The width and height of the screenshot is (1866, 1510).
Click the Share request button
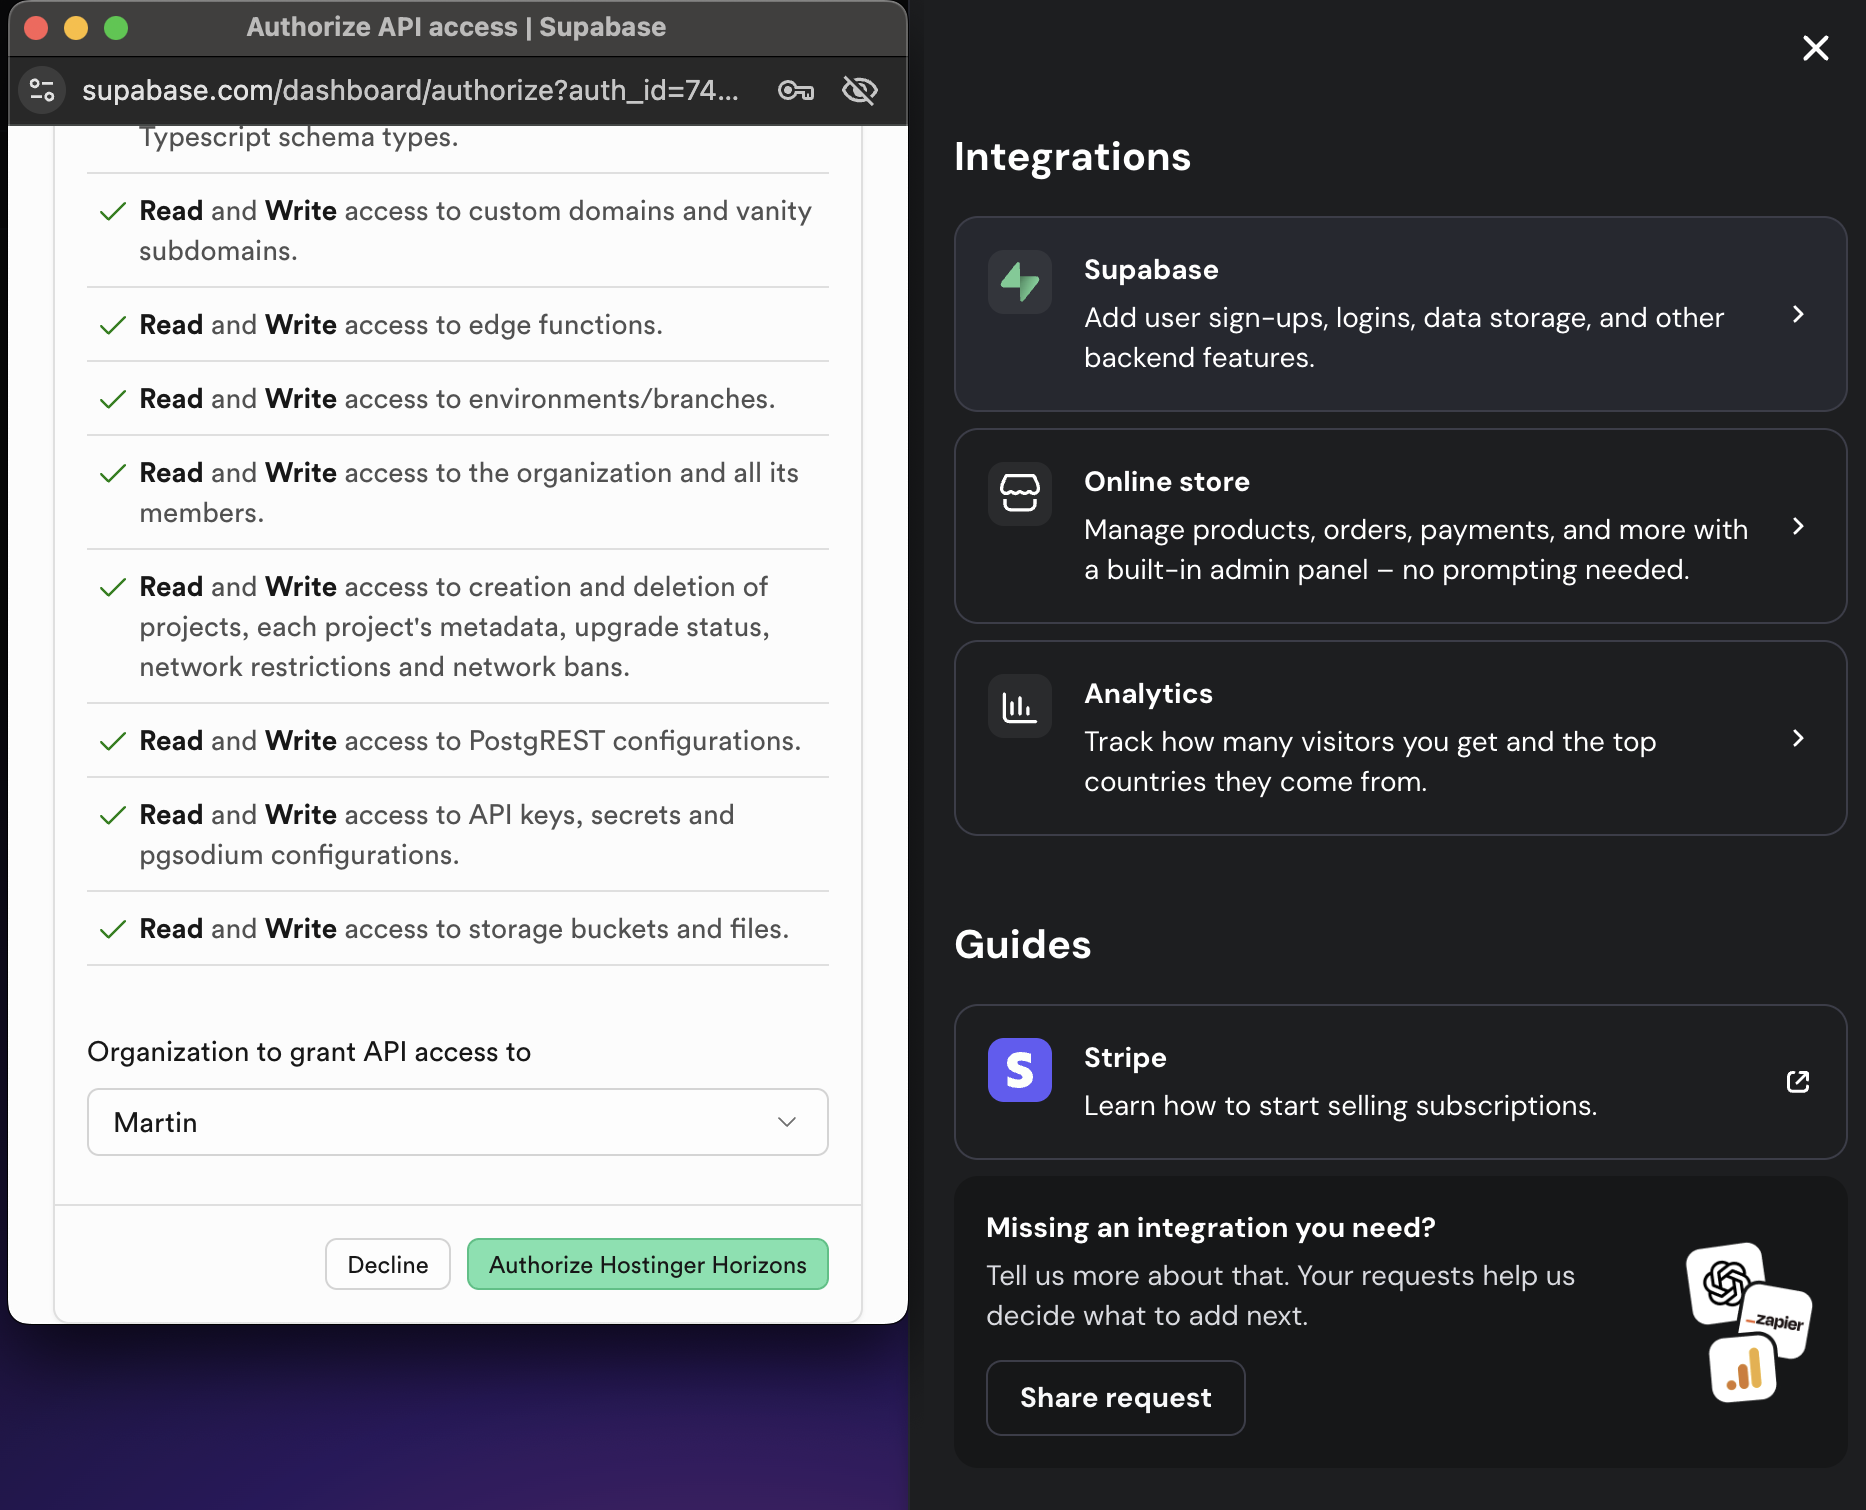click(x=1115, y=1397)
